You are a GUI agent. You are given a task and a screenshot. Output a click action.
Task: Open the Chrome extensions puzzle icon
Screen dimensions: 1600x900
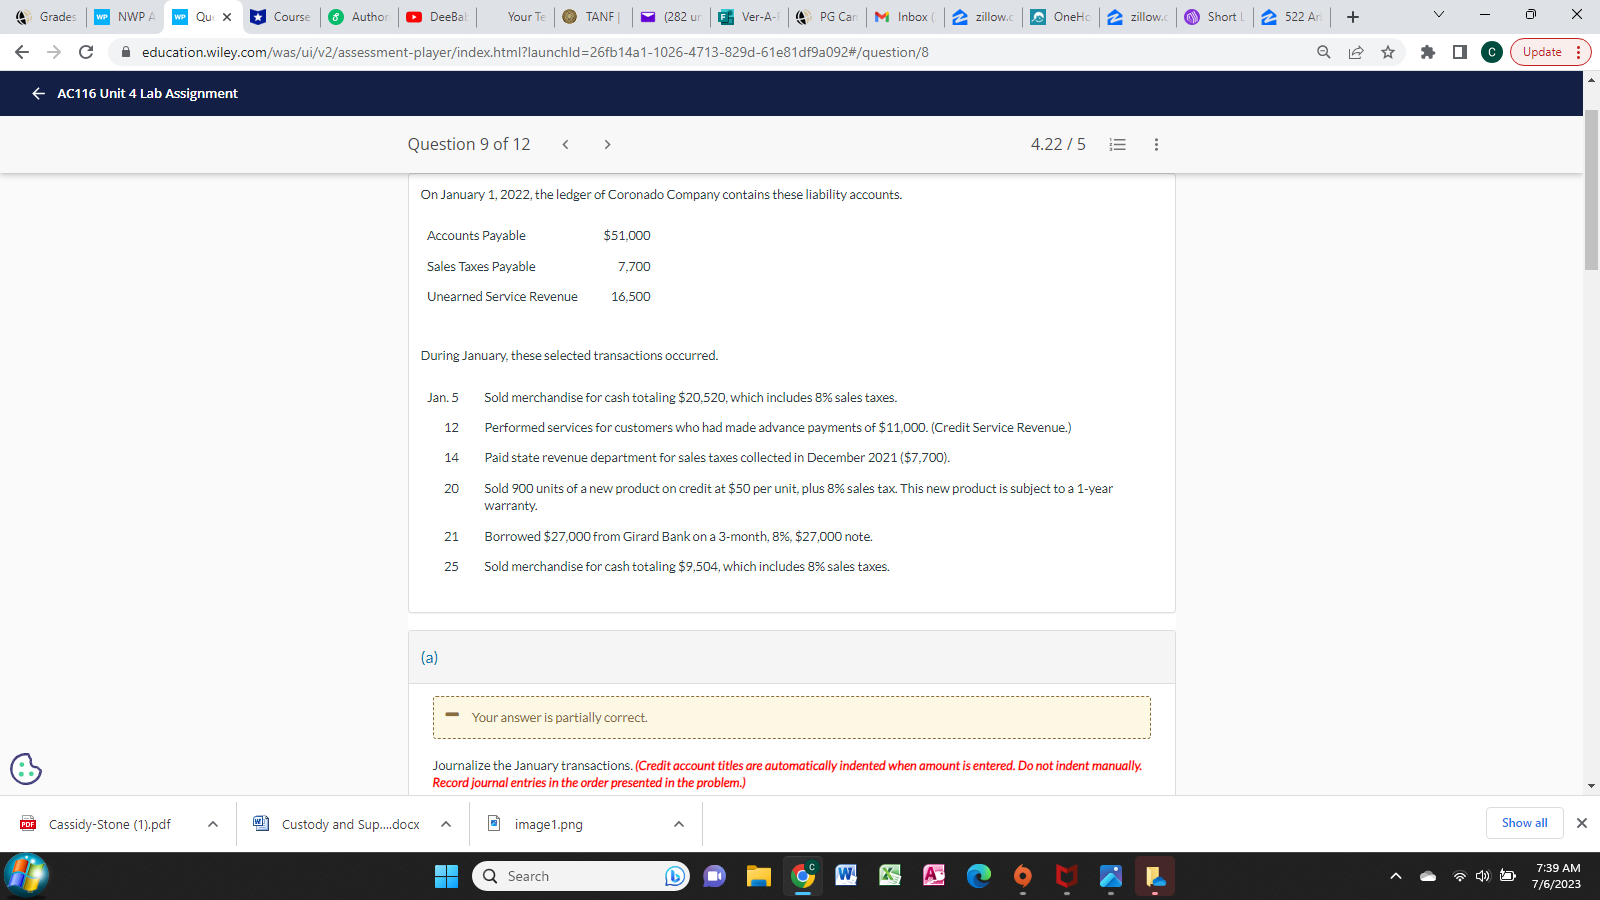pyautogui.click(x=1427, y=52)
